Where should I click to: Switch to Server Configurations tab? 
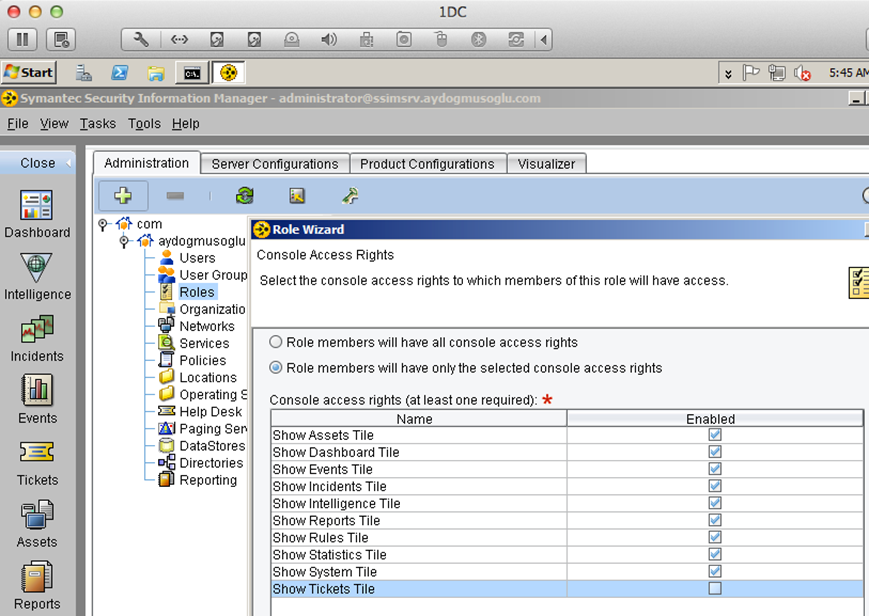tap(275, 164)
